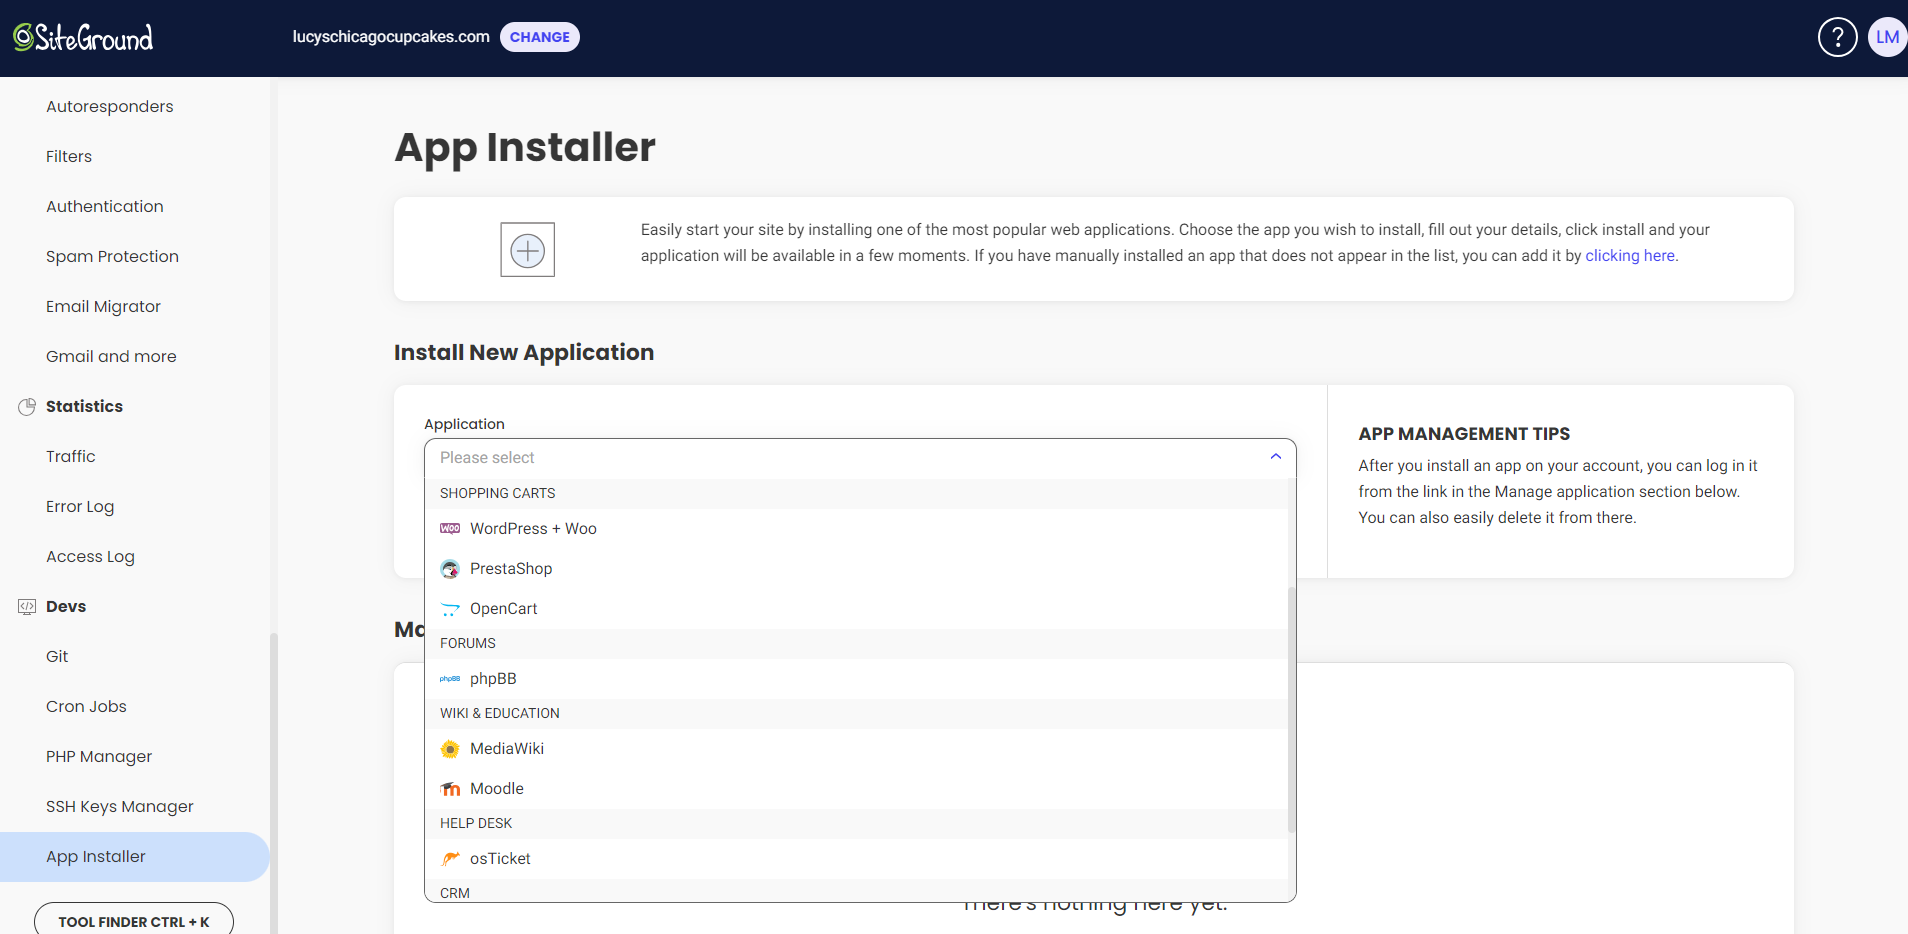
Task: Switch to SSH Keys Manager in sidebar
Action: (x=120, y=806)
